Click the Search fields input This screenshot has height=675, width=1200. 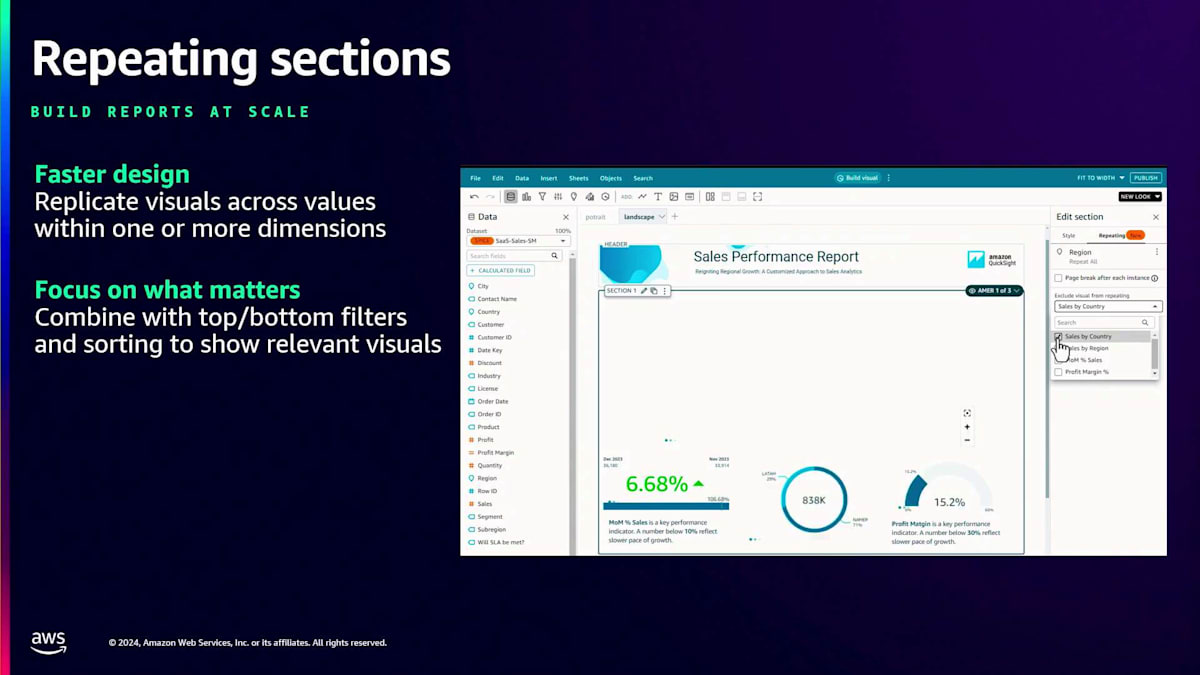(x=513, y=256)
